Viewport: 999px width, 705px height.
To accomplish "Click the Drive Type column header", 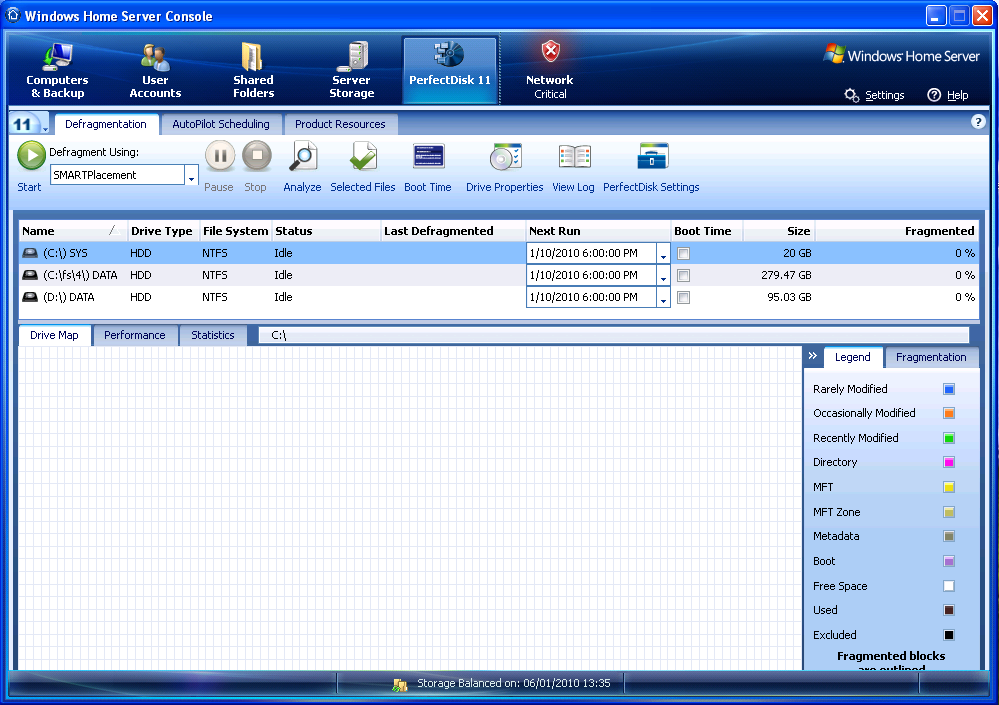I will click(x=162, y=231).
